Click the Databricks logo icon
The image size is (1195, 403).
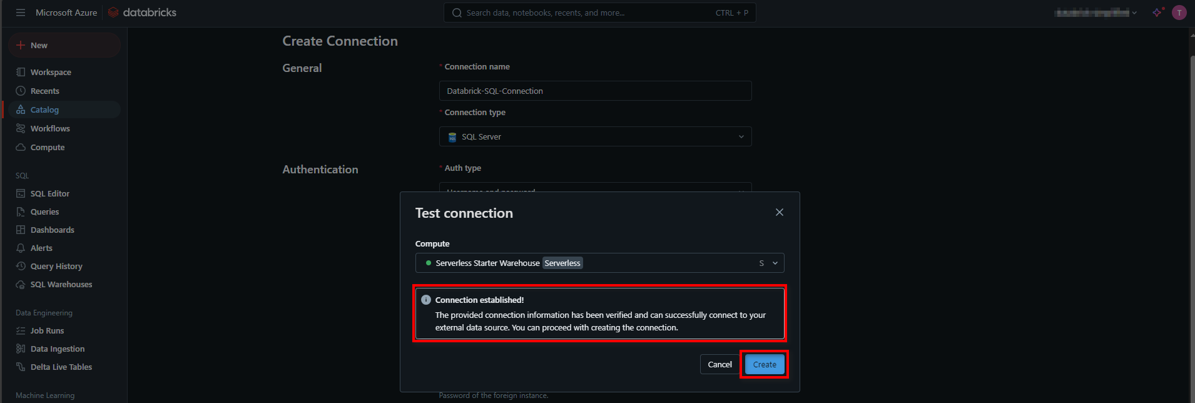tap(114, 13)
